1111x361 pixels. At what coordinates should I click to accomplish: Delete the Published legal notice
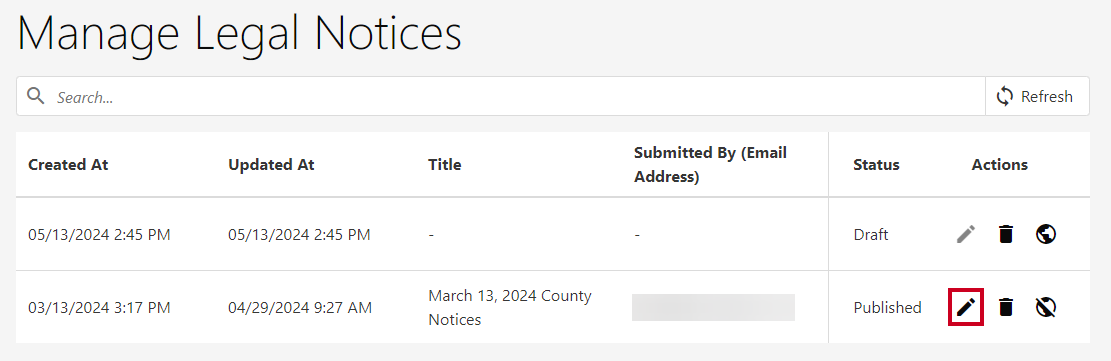coord(1005,307)
